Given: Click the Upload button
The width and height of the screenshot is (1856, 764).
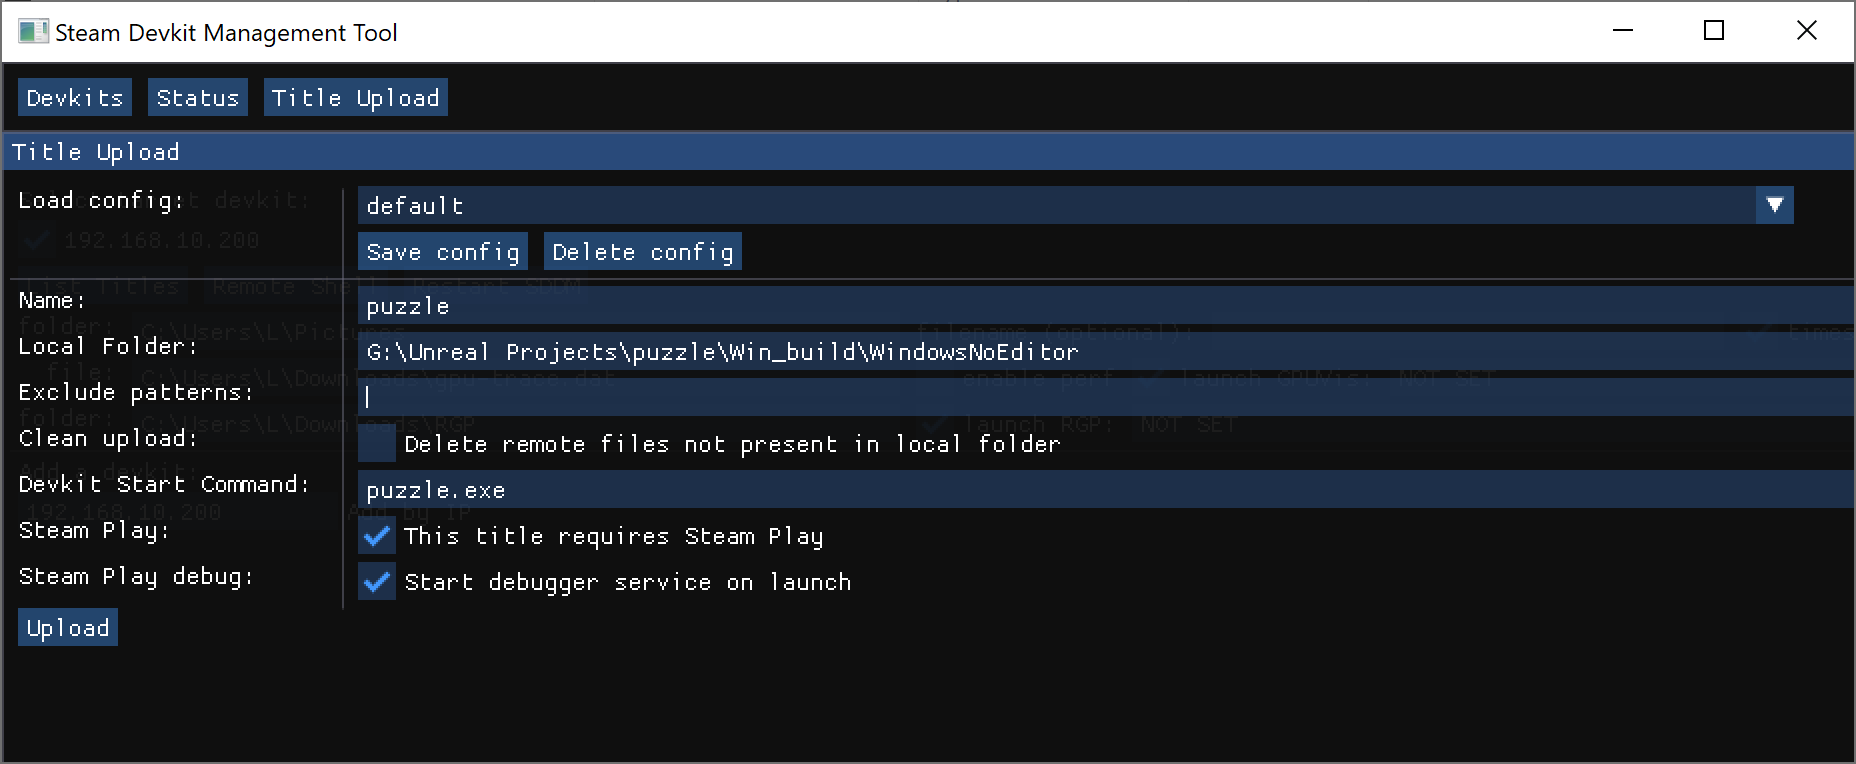Looking at the screenshot, I should (68, 628).
